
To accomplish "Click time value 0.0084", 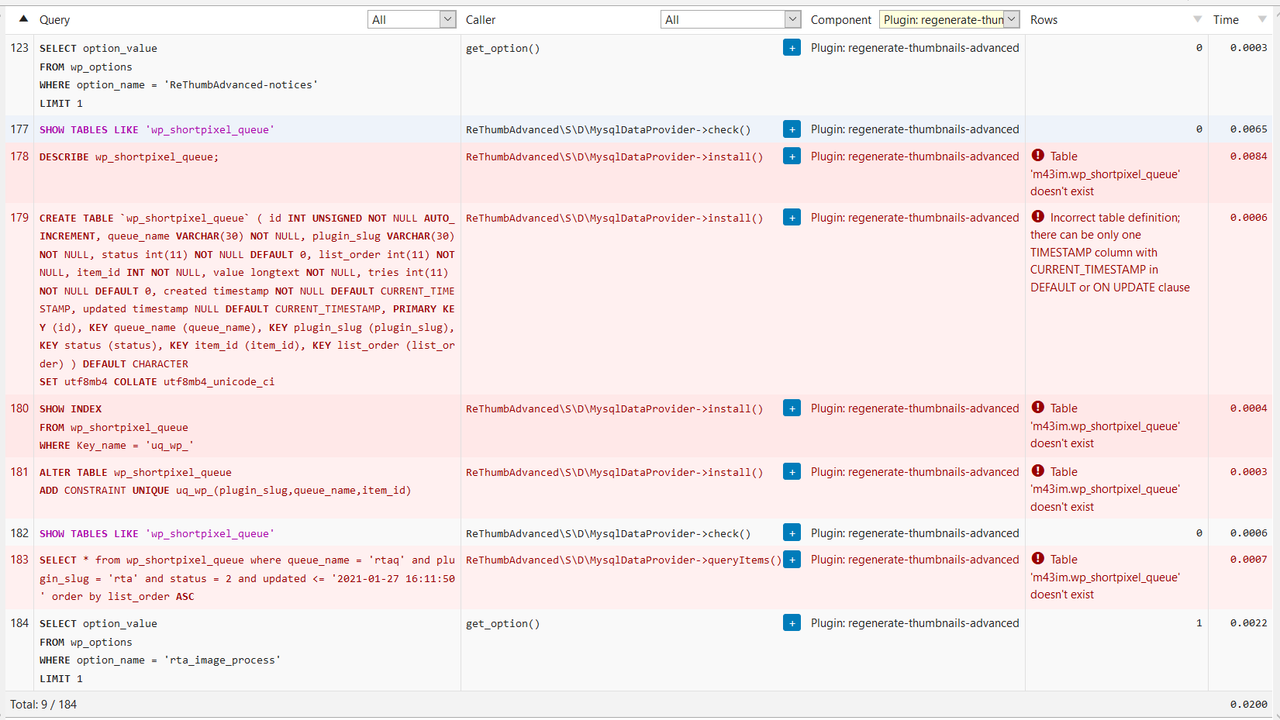I will tap(1249, 157).
